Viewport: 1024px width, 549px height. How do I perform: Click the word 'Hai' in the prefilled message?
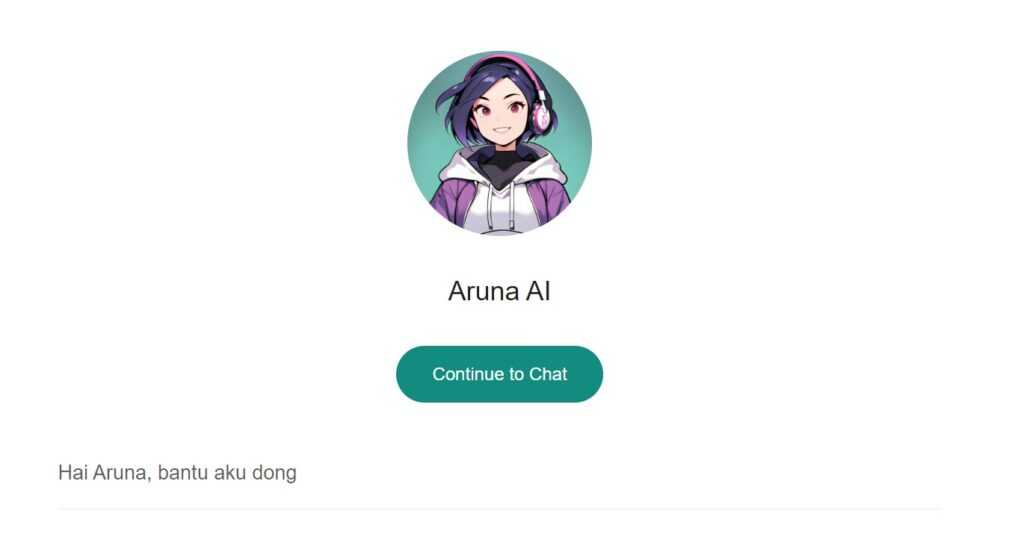pyautogui.click(x=72, y=473)
